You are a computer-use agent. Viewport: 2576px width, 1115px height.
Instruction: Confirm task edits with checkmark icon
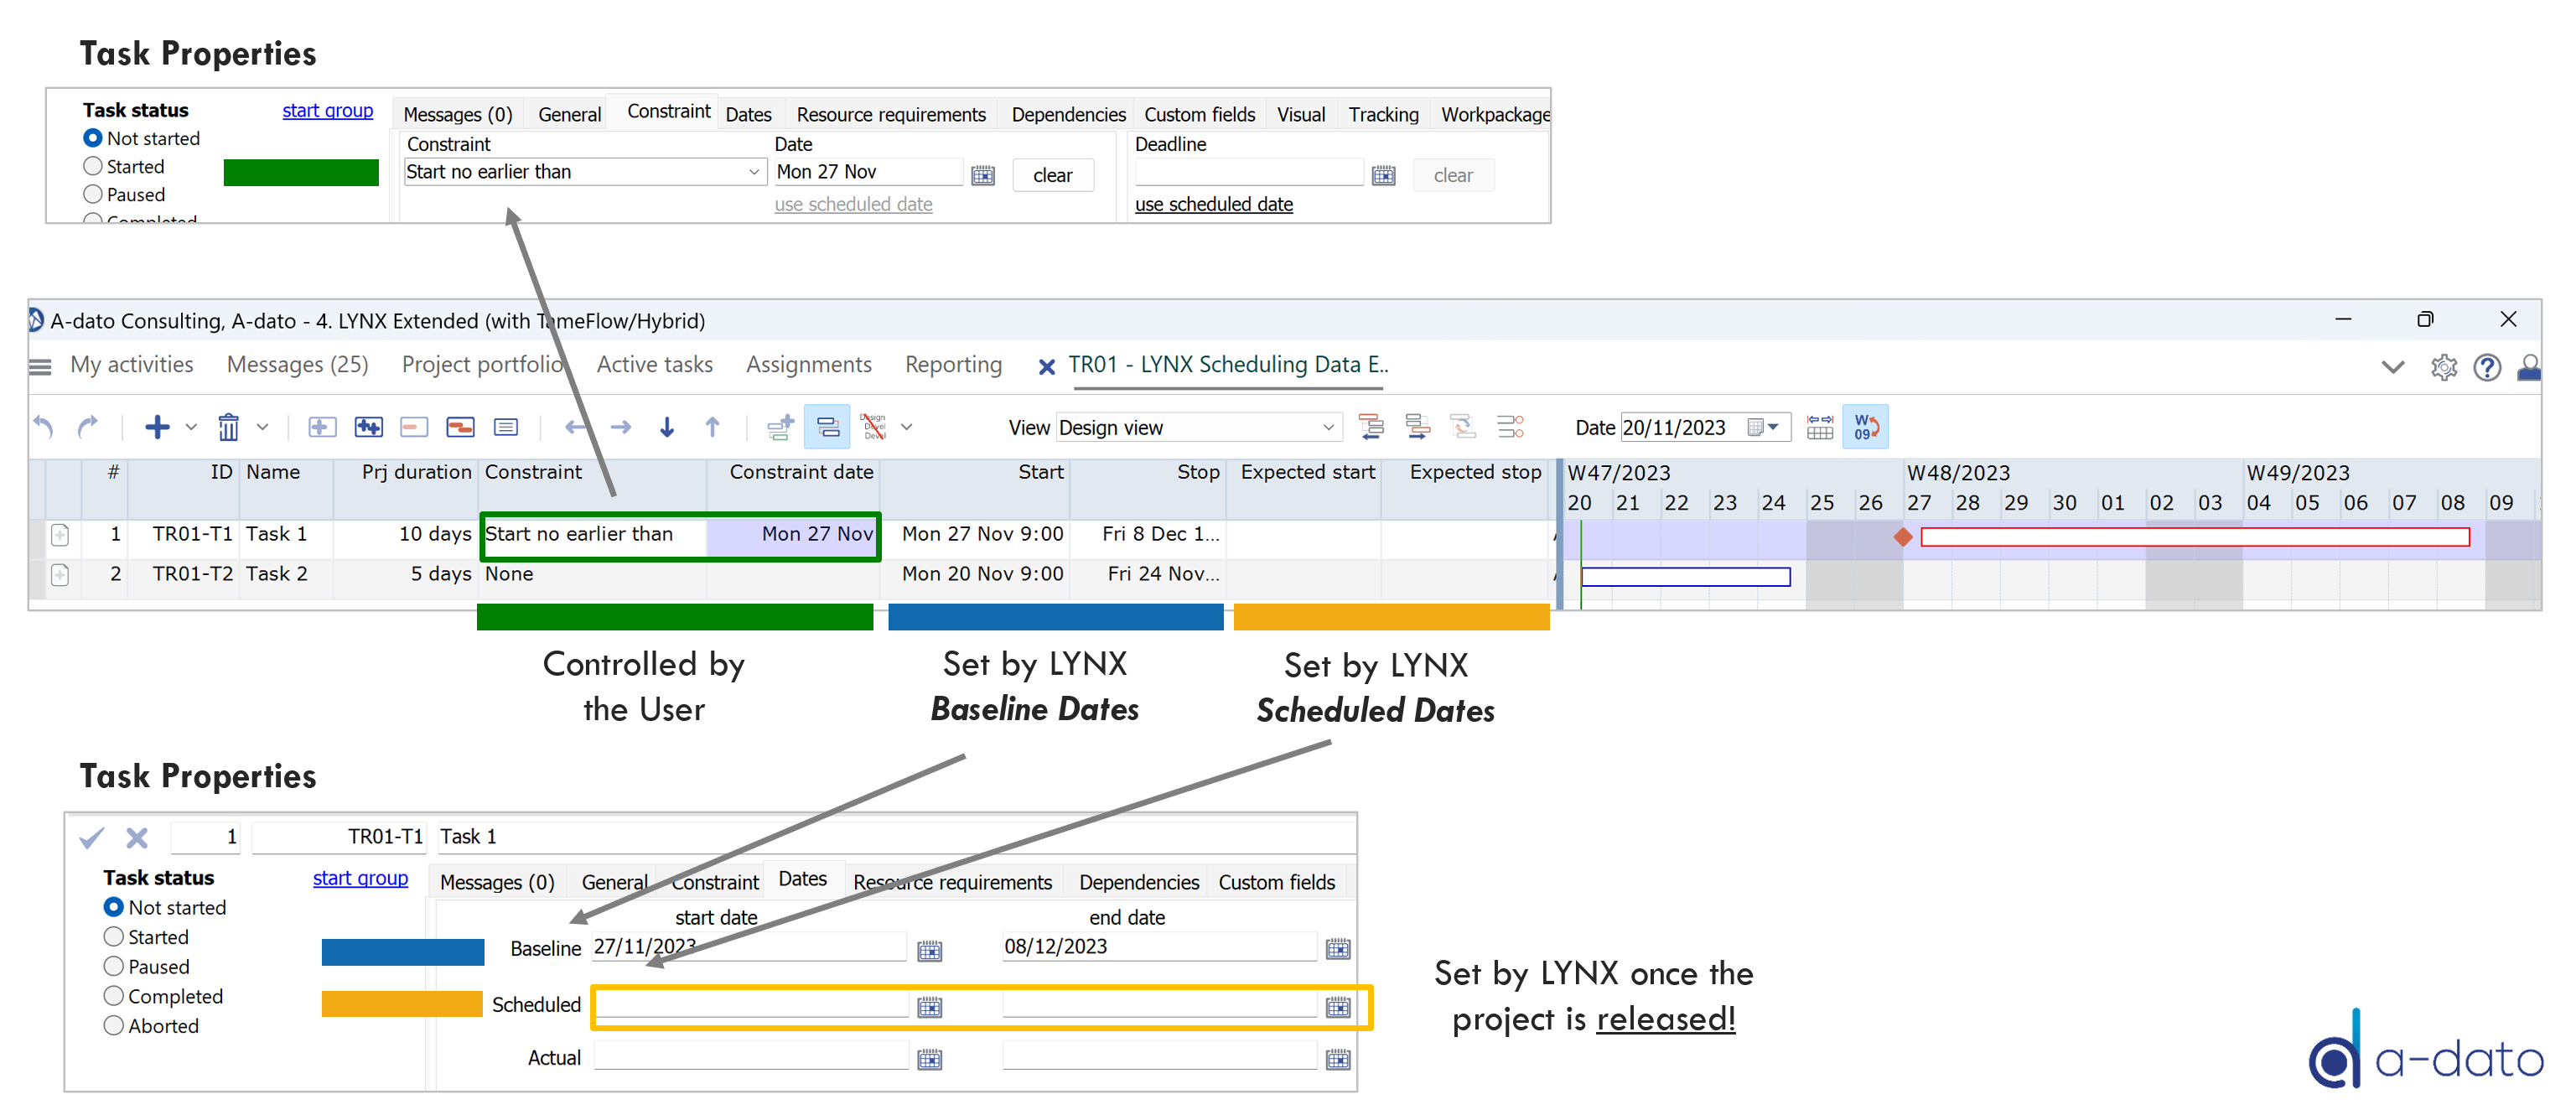point(91,838)
